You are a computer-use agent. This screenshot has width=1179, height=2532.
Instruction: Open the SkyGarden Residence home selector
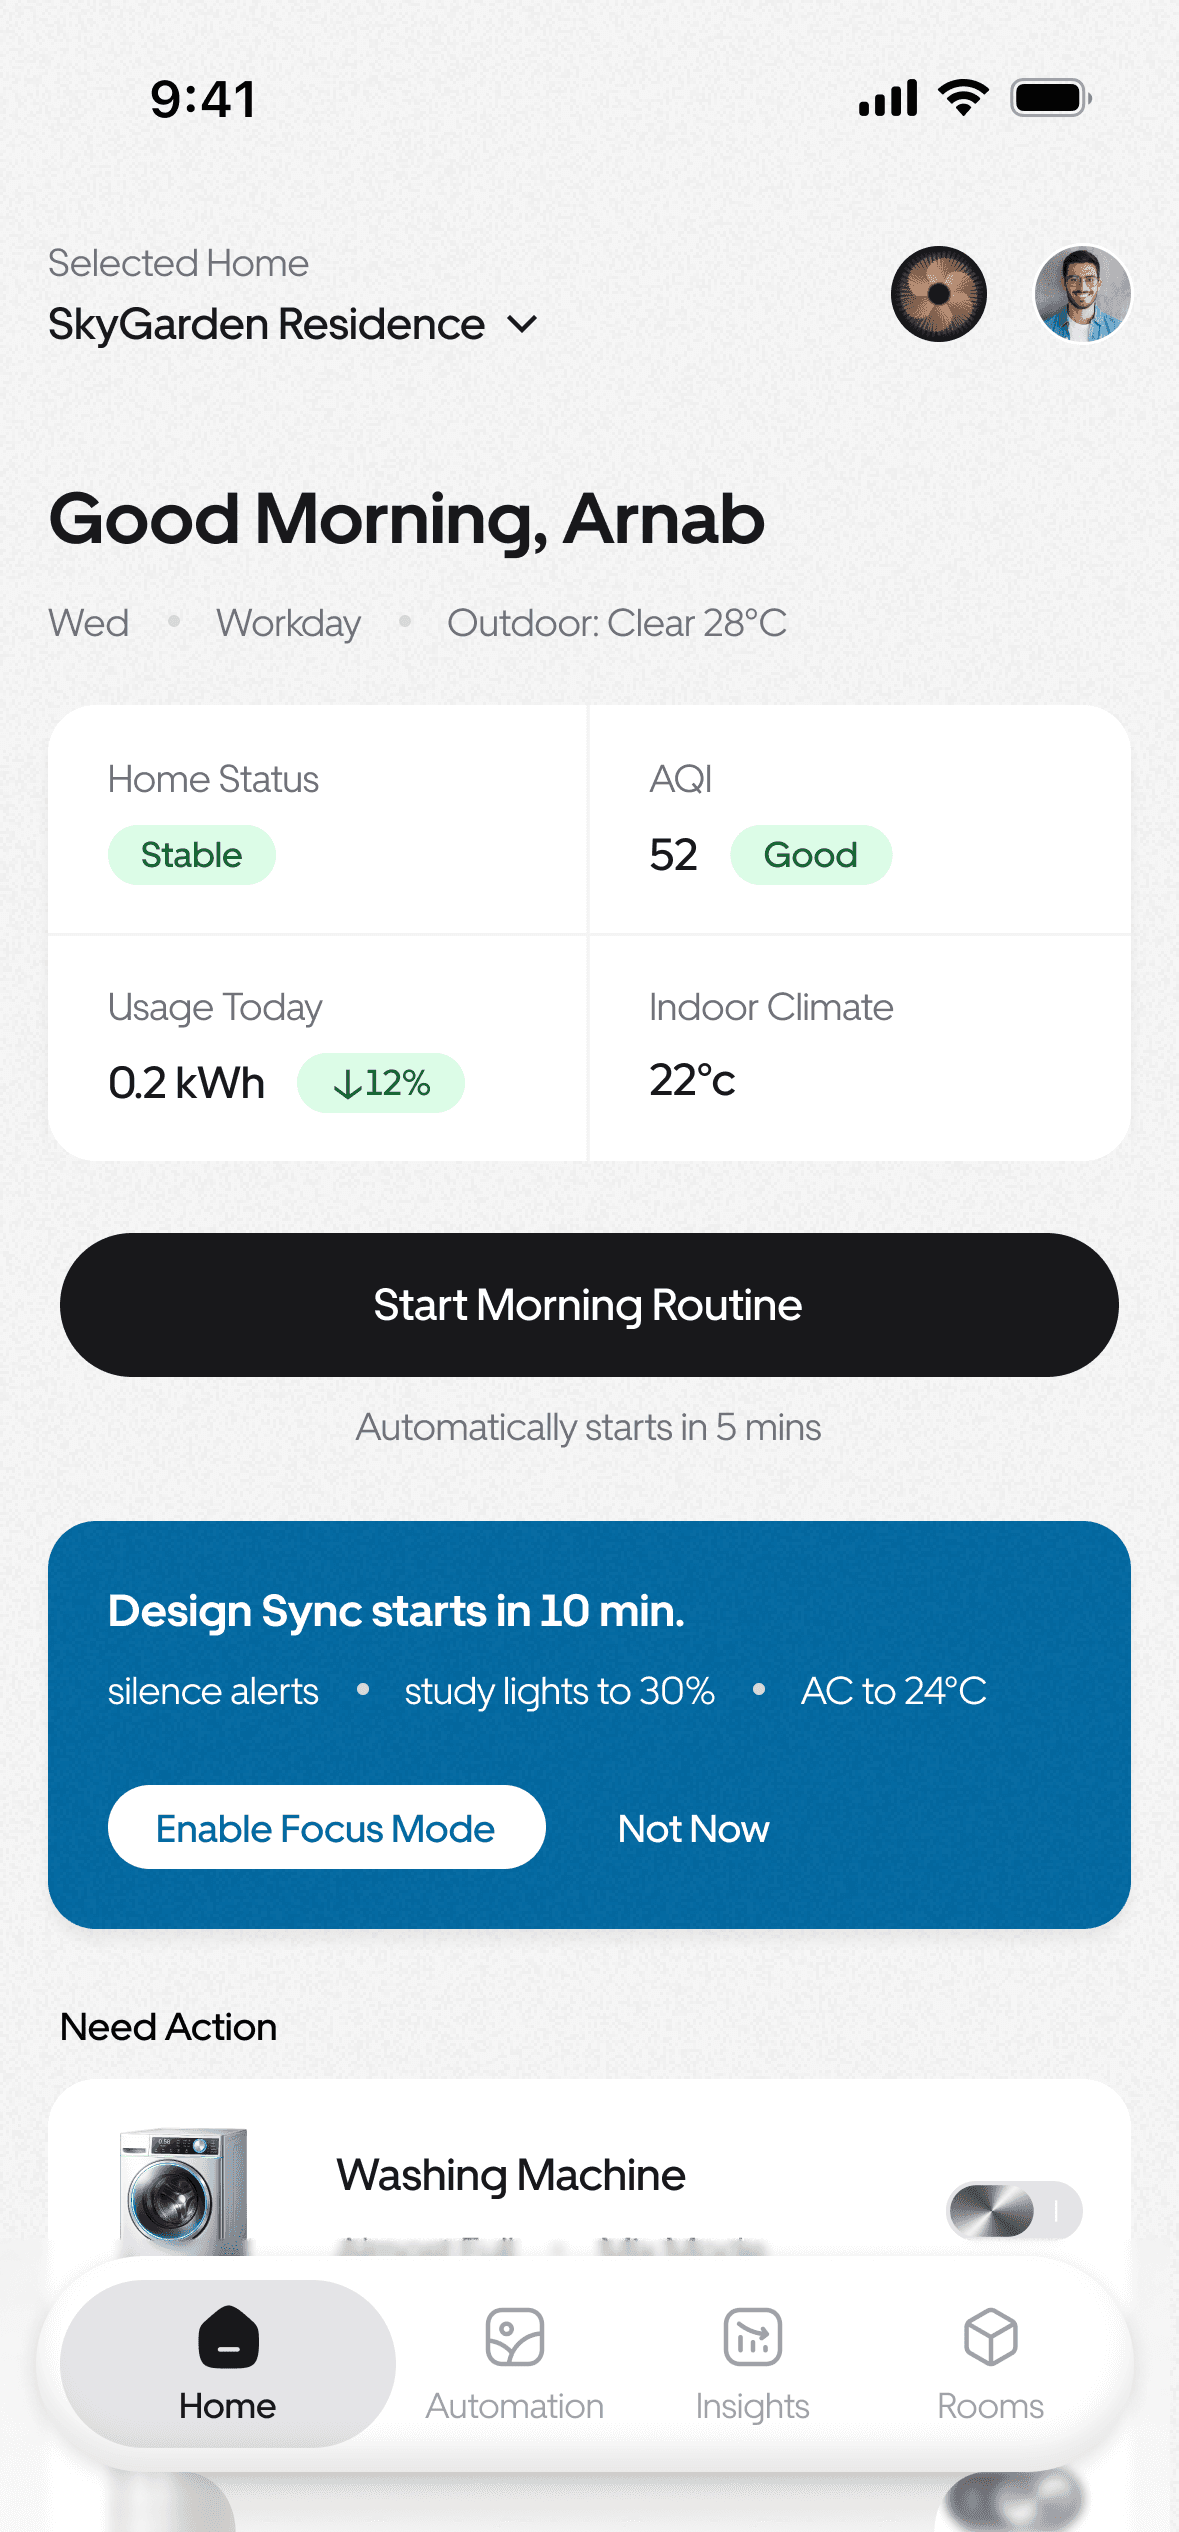[294, 323]
